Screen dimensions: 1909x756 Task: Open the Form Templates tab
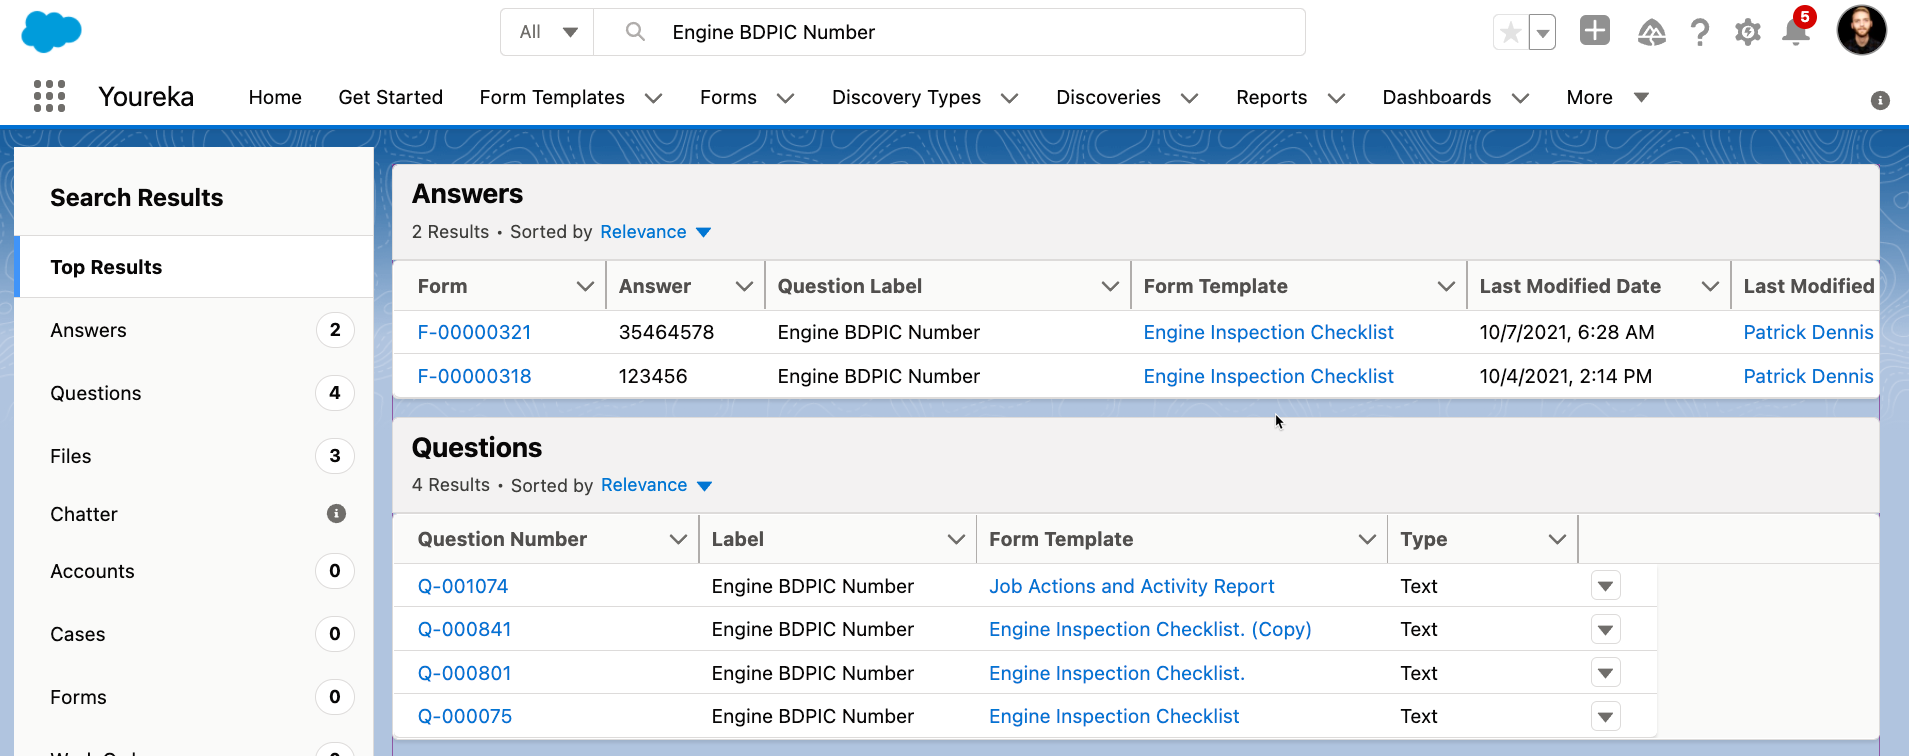tap(552, 97)
